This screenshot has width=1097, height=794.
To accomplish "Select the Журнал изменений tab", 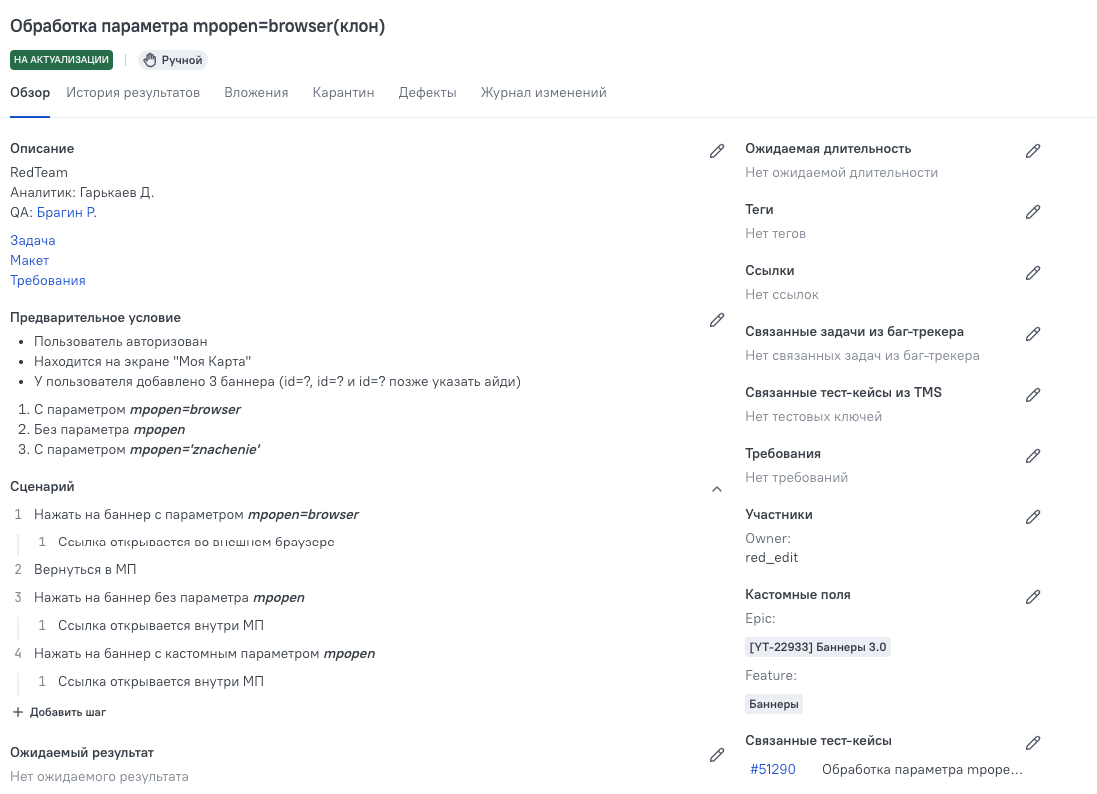I will (543, 92).
